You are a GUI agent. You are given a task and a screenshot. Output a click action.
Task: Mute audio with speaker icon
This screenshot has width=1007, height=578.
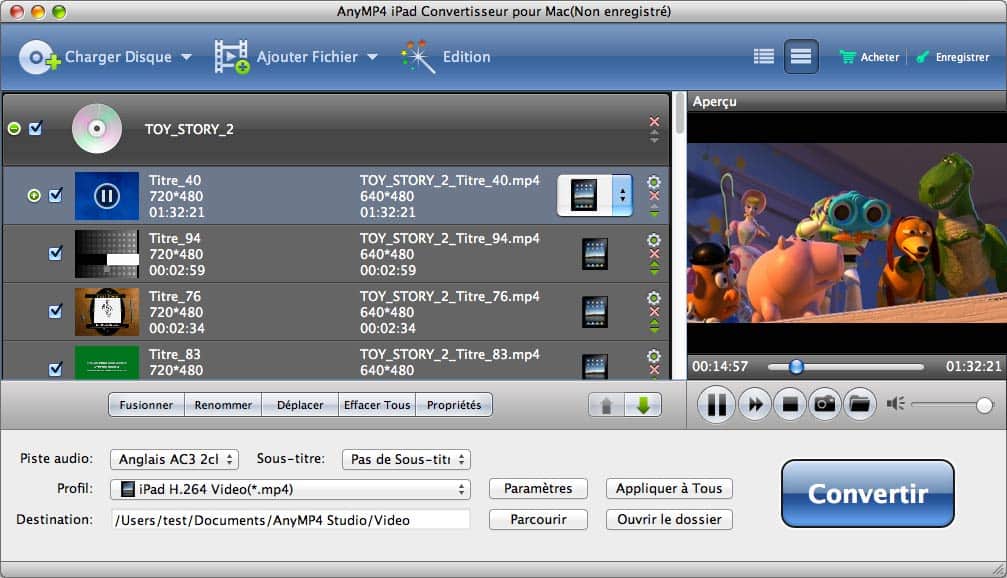point(895,403)
